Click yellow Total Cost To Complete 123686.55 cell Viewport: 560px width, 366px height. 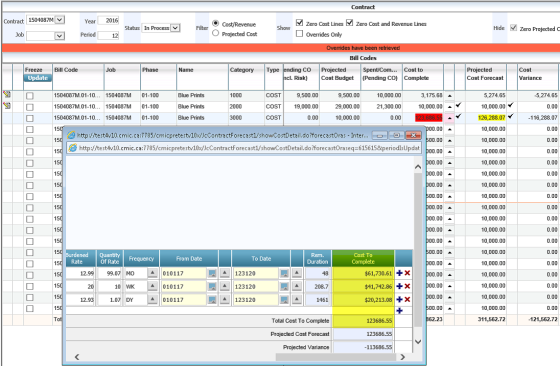363,321
